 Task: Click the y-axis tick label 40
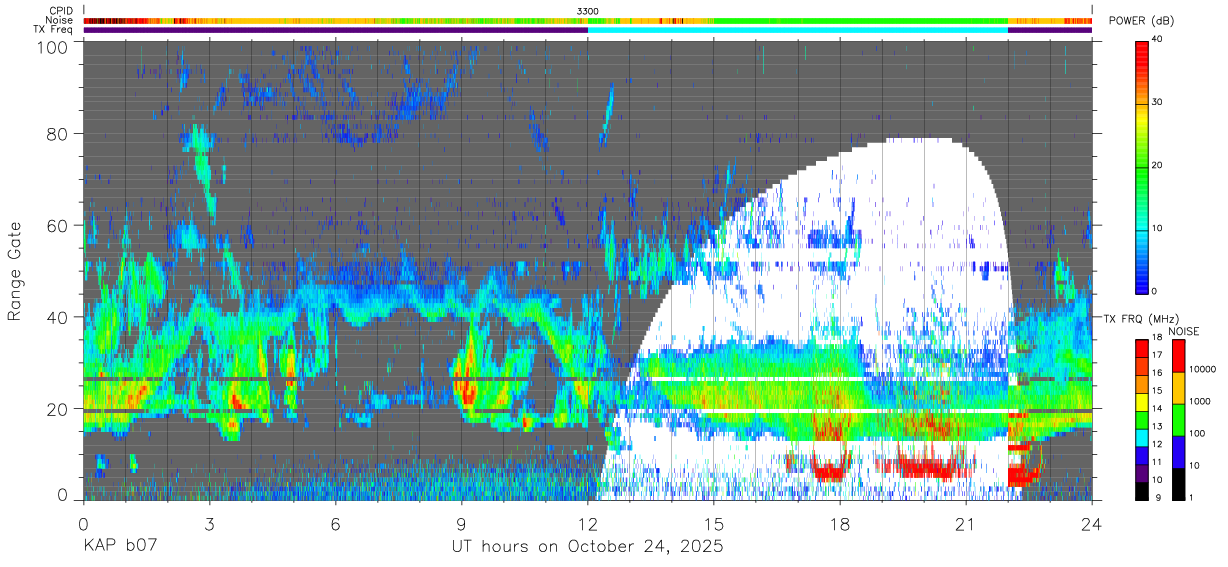click(x=58, y=317)
